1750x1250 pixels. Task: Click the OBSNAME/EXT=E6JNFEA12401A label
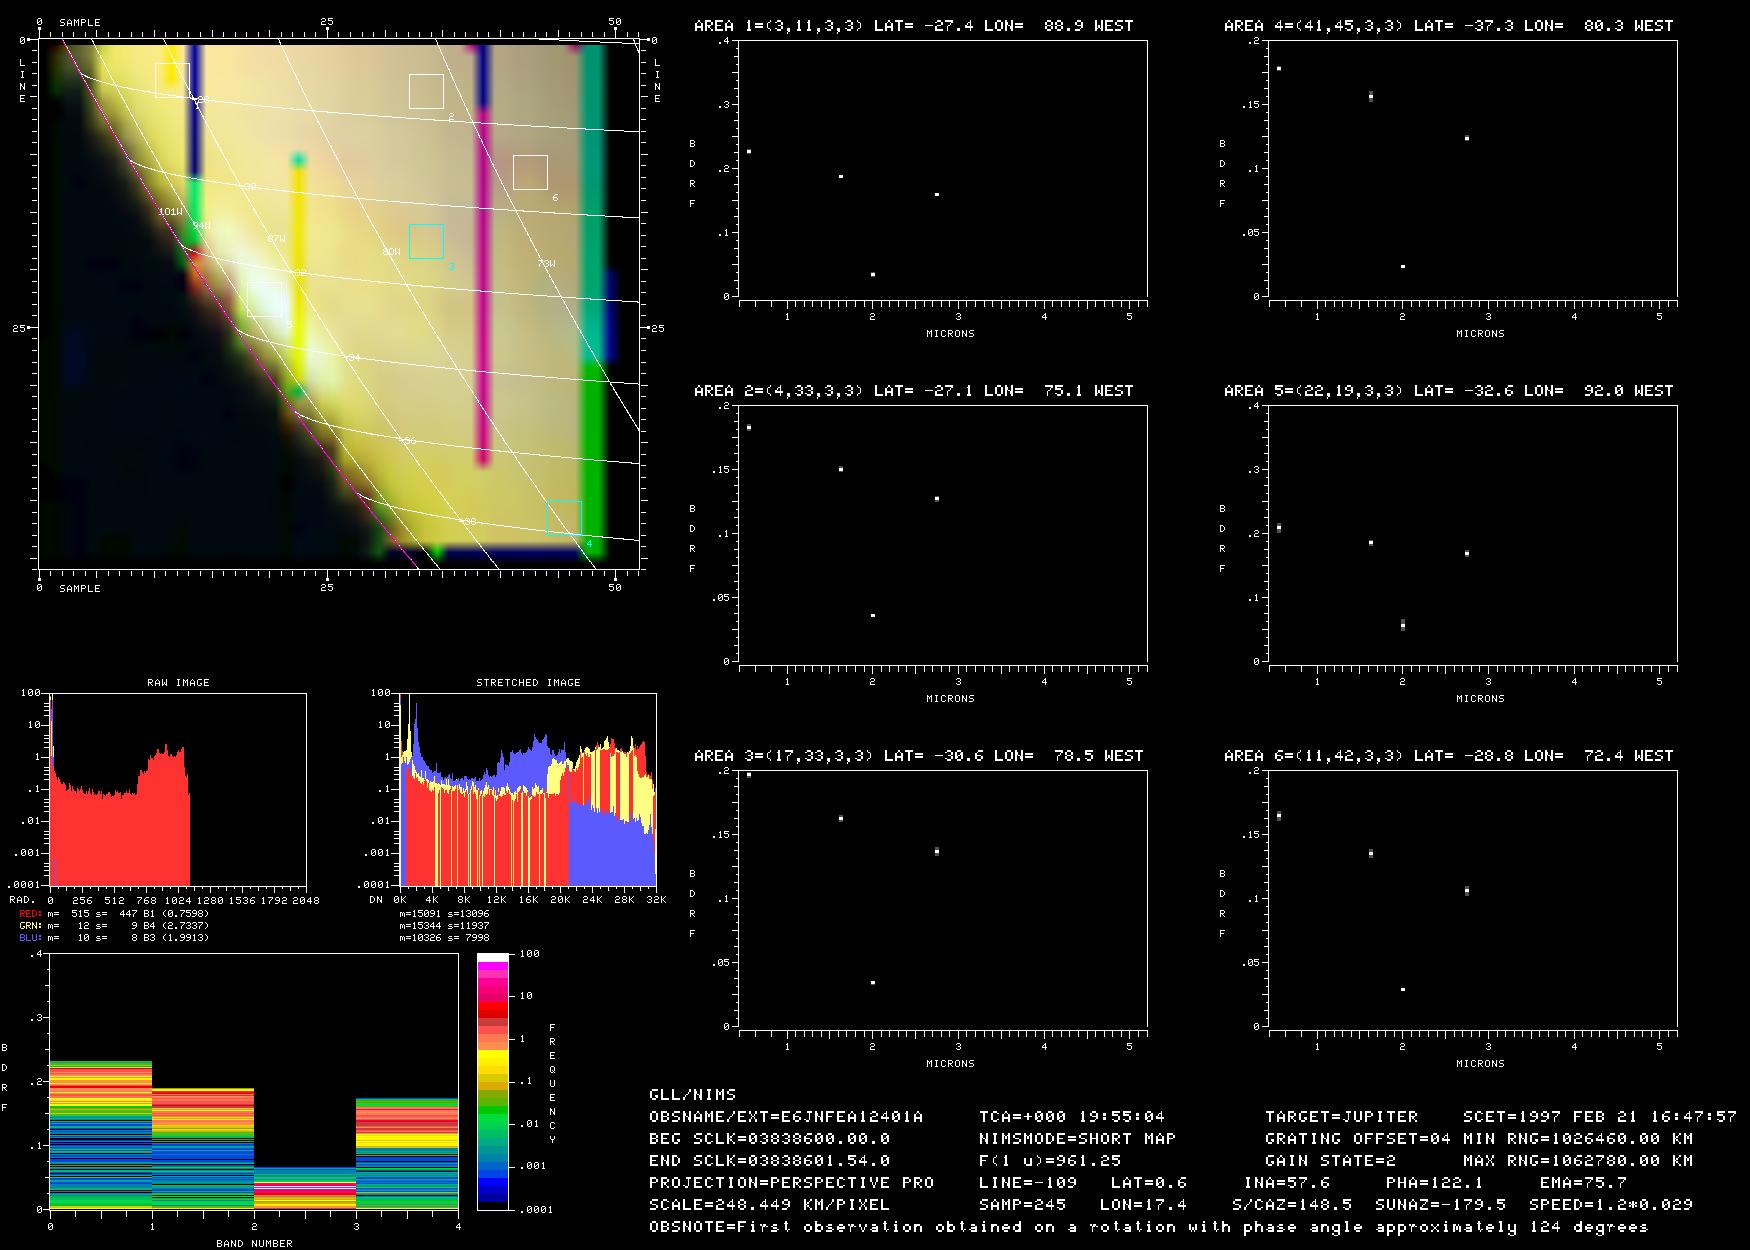click(786, 1116)
